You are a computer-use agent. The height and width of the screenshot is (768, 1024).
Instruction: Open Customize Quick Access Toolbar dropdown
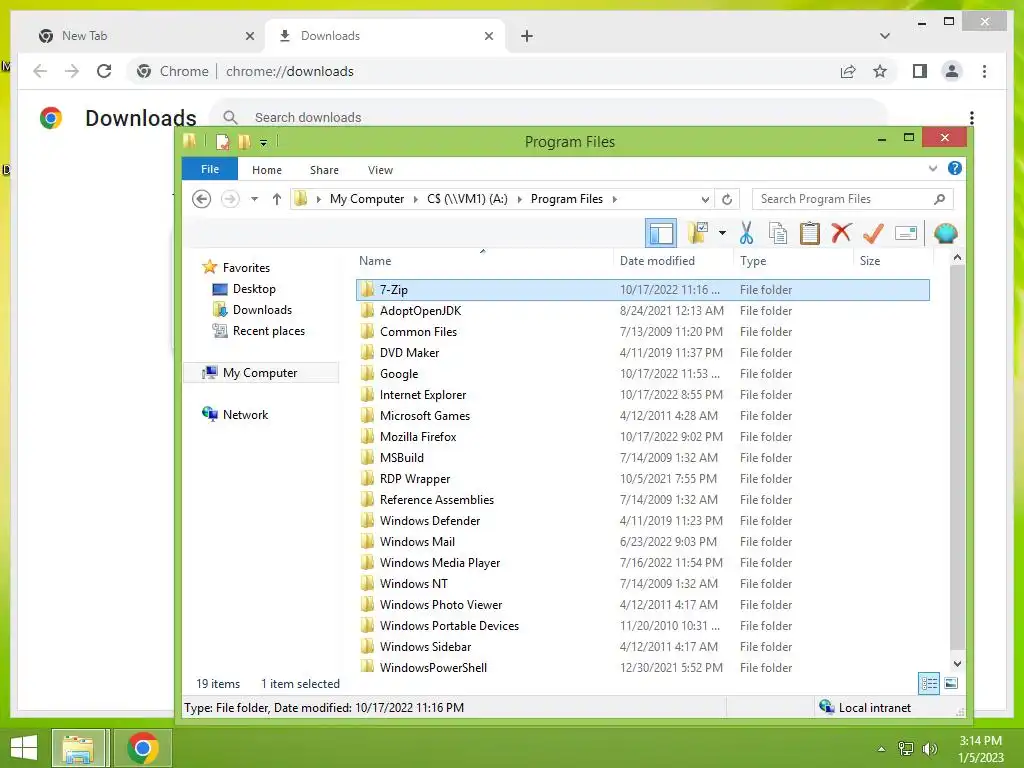(263, 142)
